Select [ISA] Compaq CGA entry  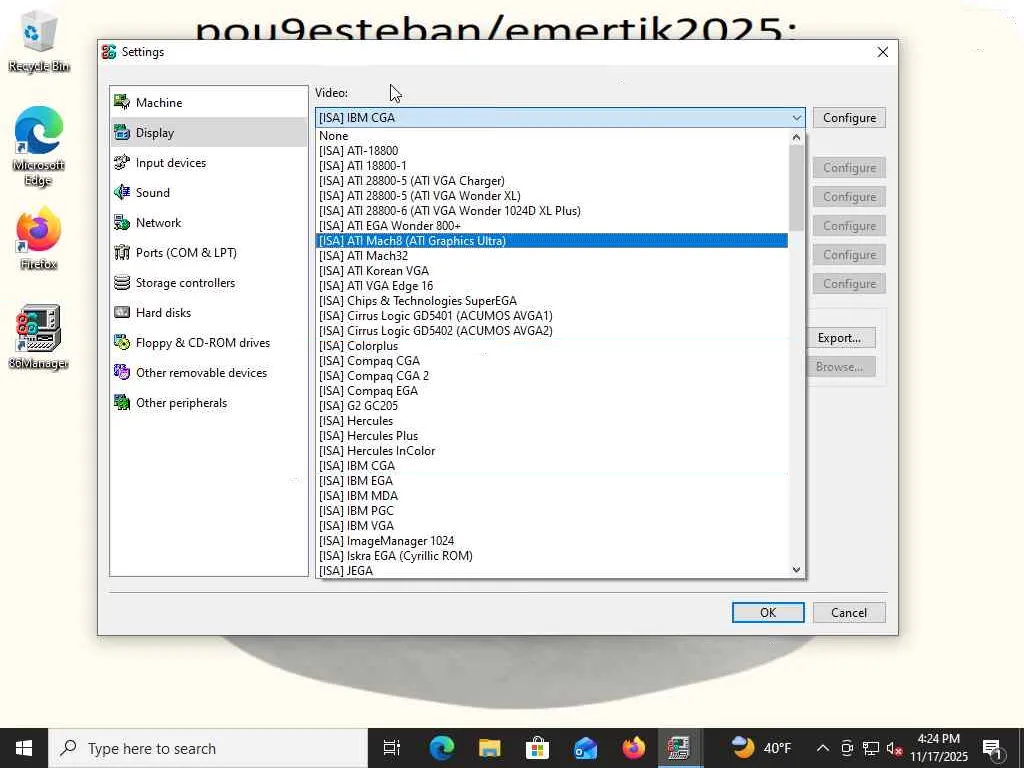(552, 361)
